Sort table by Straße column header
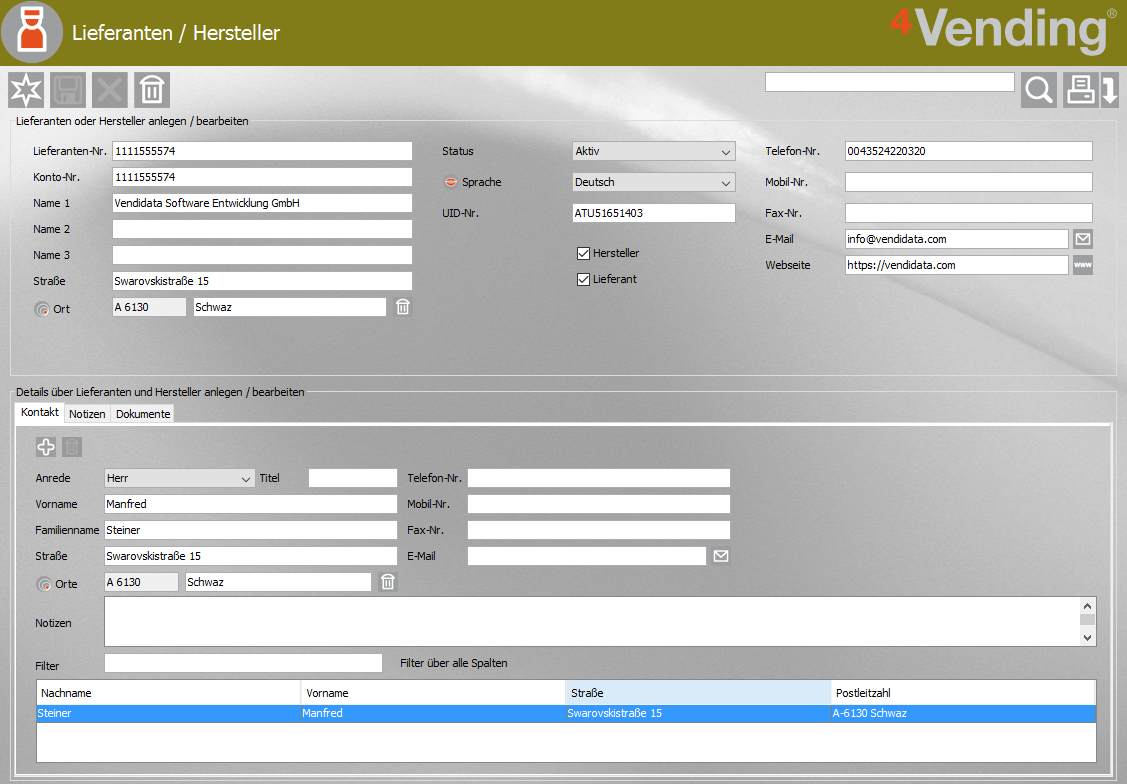 (x=699, y=693)
